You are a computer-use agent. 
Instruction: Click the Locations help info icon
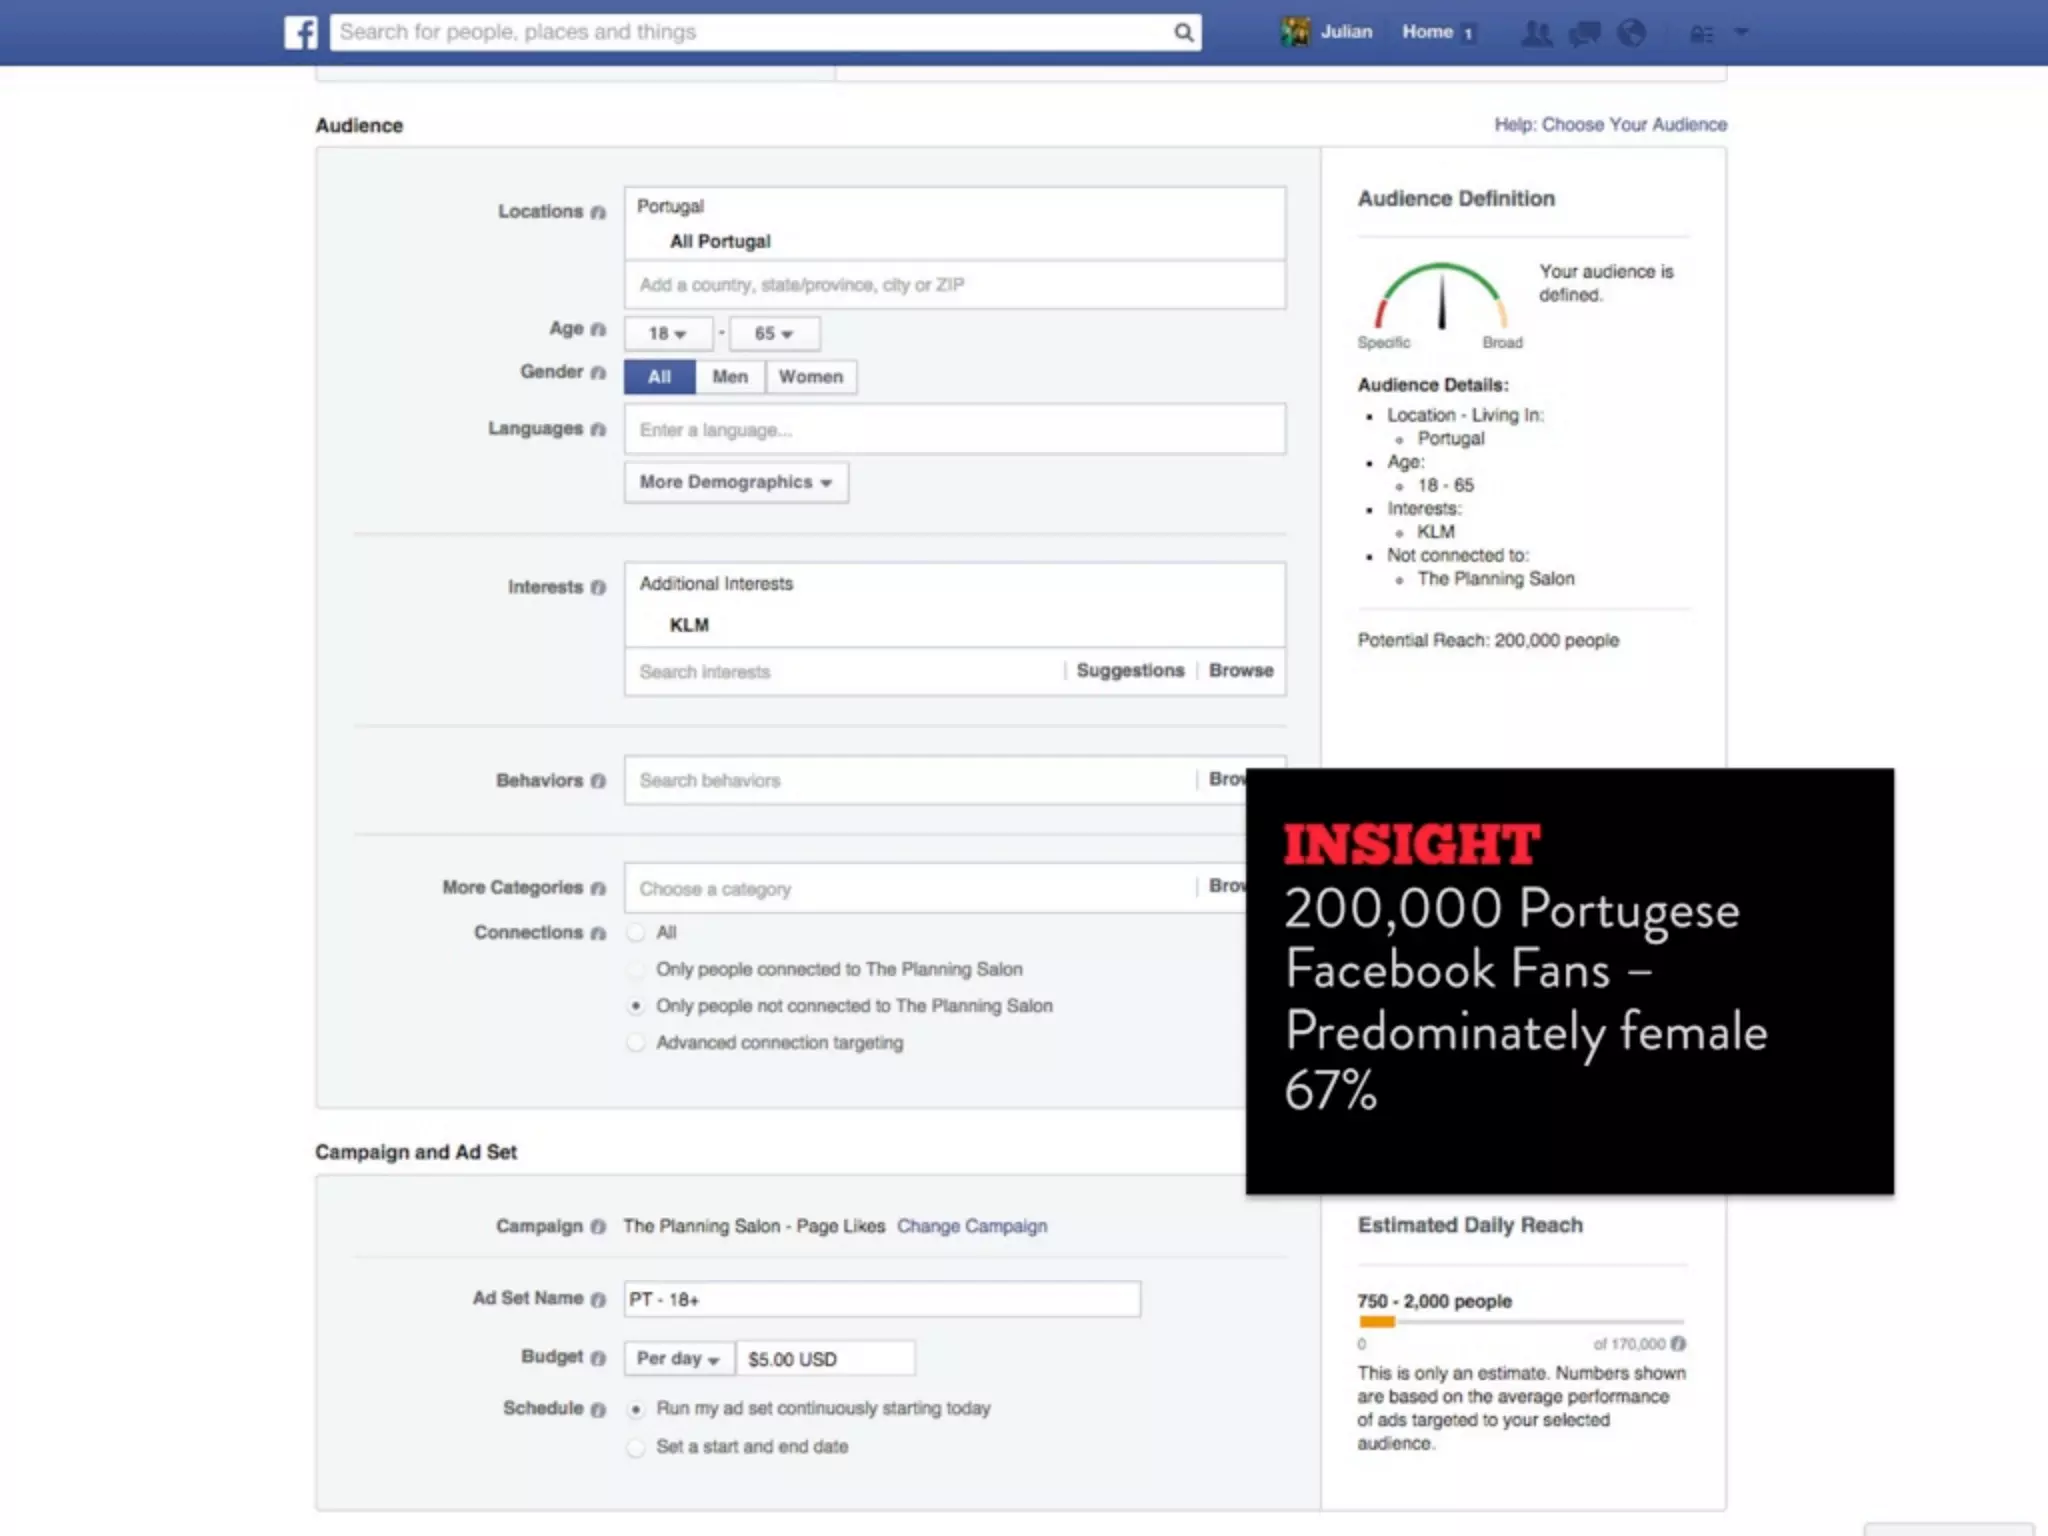(x=598, y=212)
